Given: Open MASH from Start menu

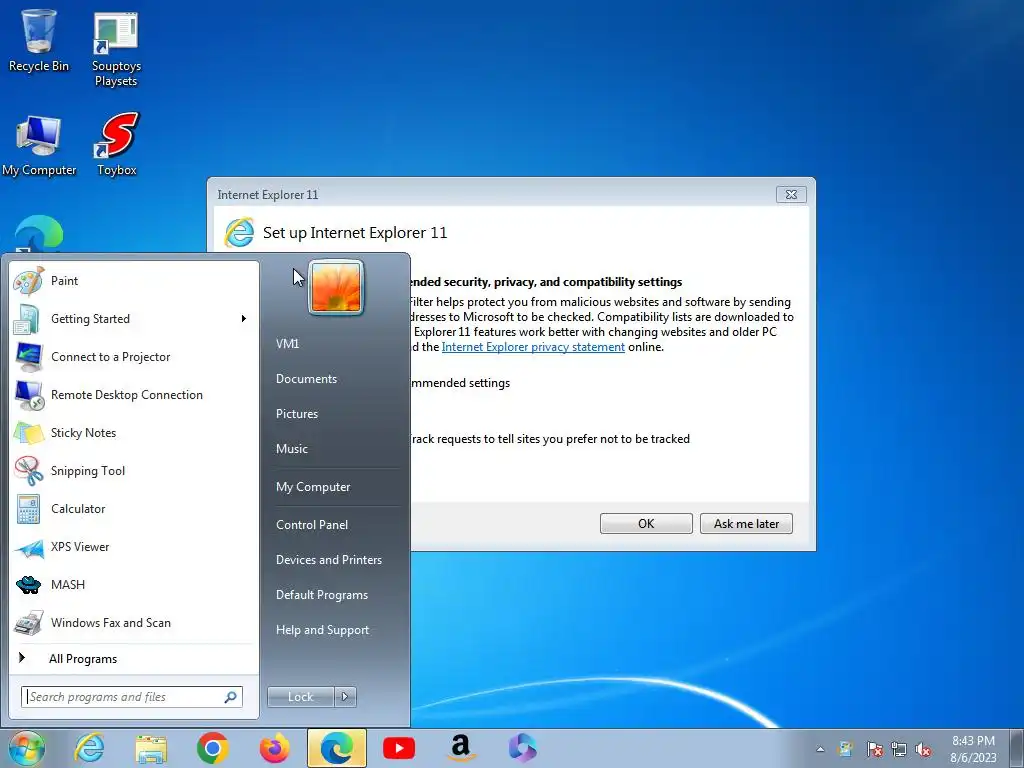Looking at the screenshot, I should (134, 584).
